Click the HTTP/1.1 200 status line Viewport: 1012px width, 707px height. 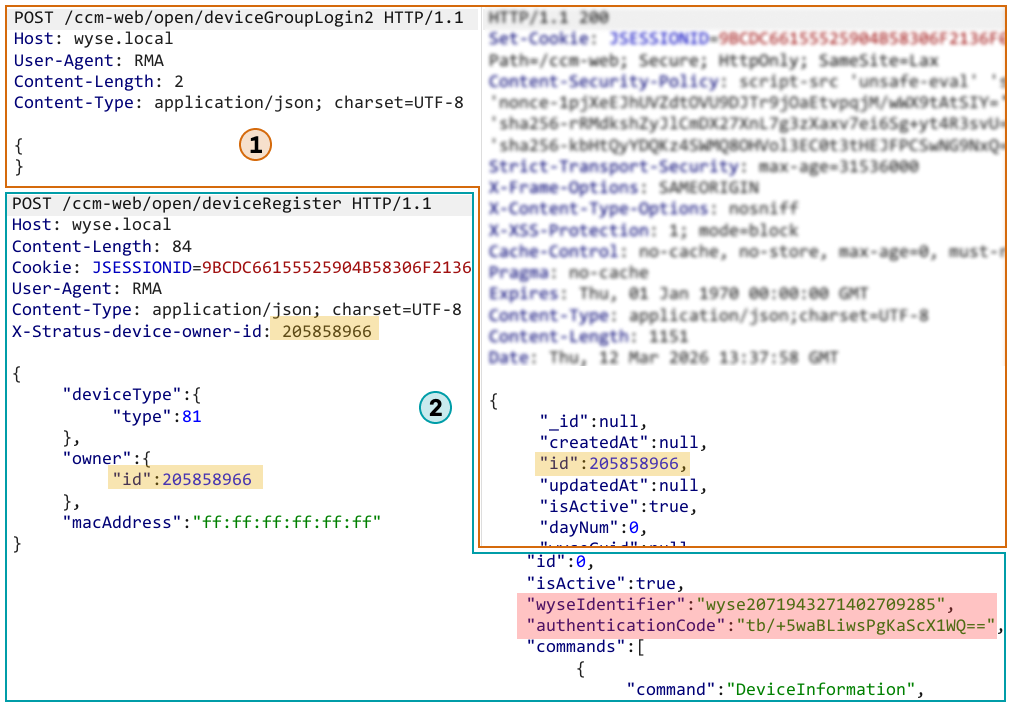click(x=550, y=18)
